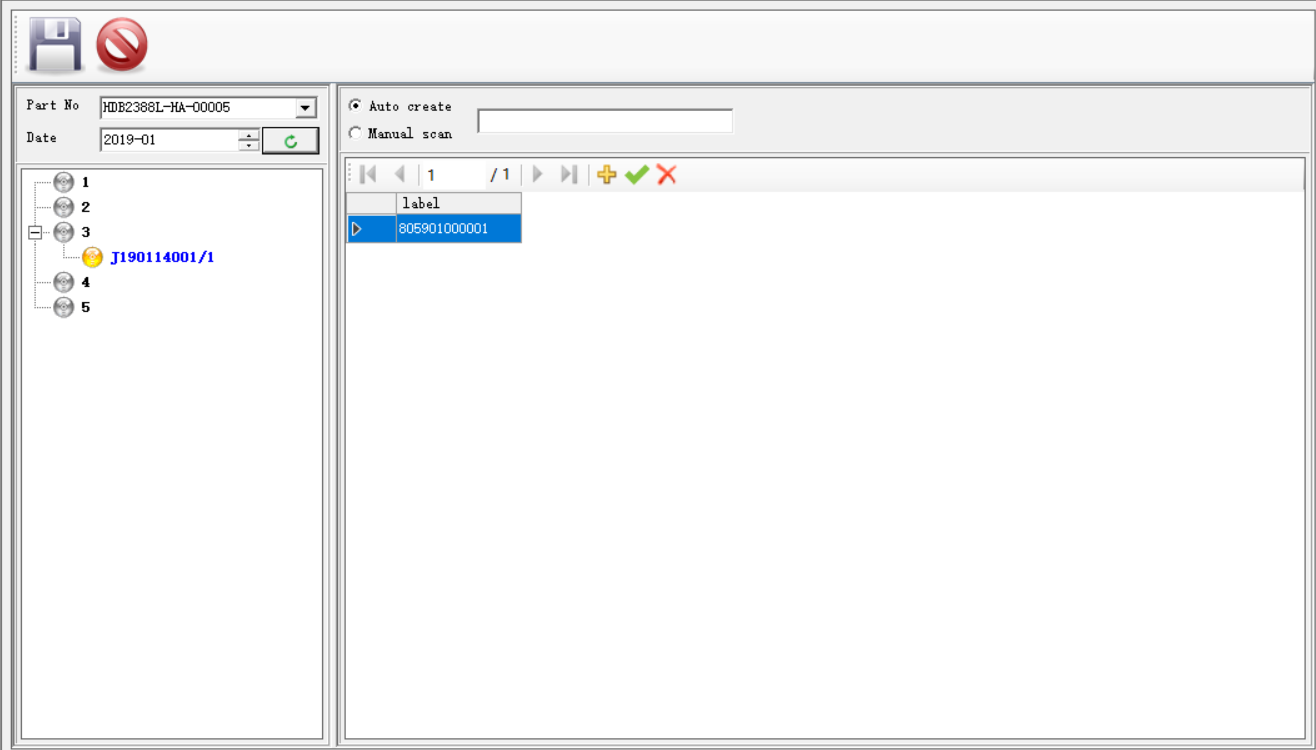The image size is (1316, 750).
Task: Select tree node 1
Action: pyautogui.click(x=85, y=182)
